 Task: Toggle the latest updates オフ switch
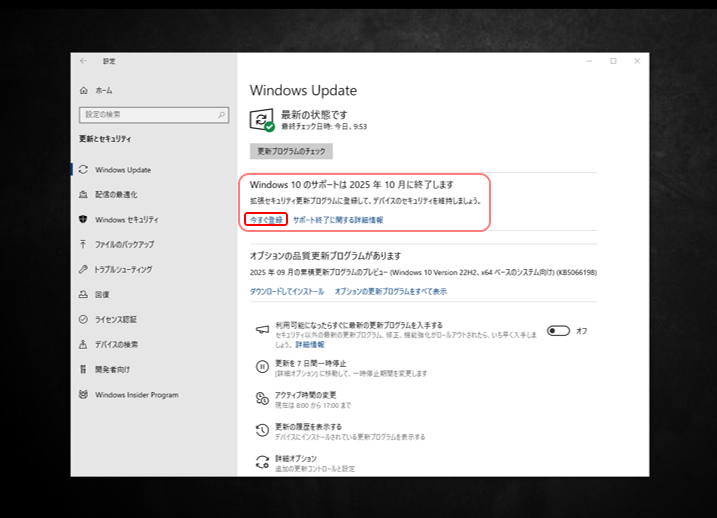click(x=558, y=330)
